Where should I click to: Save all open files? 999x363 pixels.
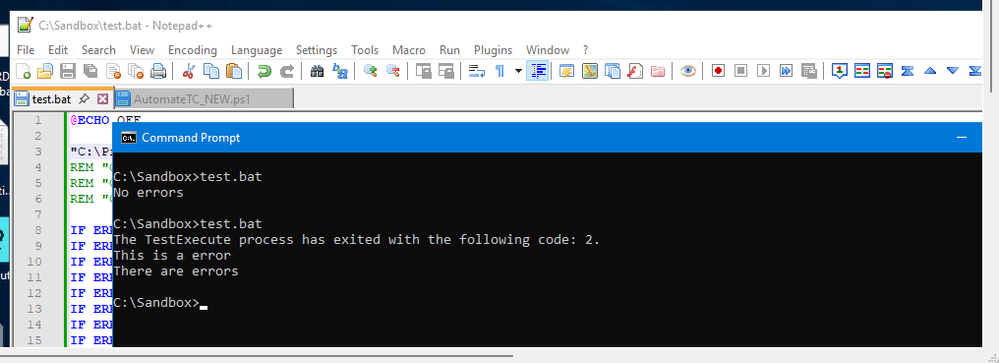[x=90, y=71]
